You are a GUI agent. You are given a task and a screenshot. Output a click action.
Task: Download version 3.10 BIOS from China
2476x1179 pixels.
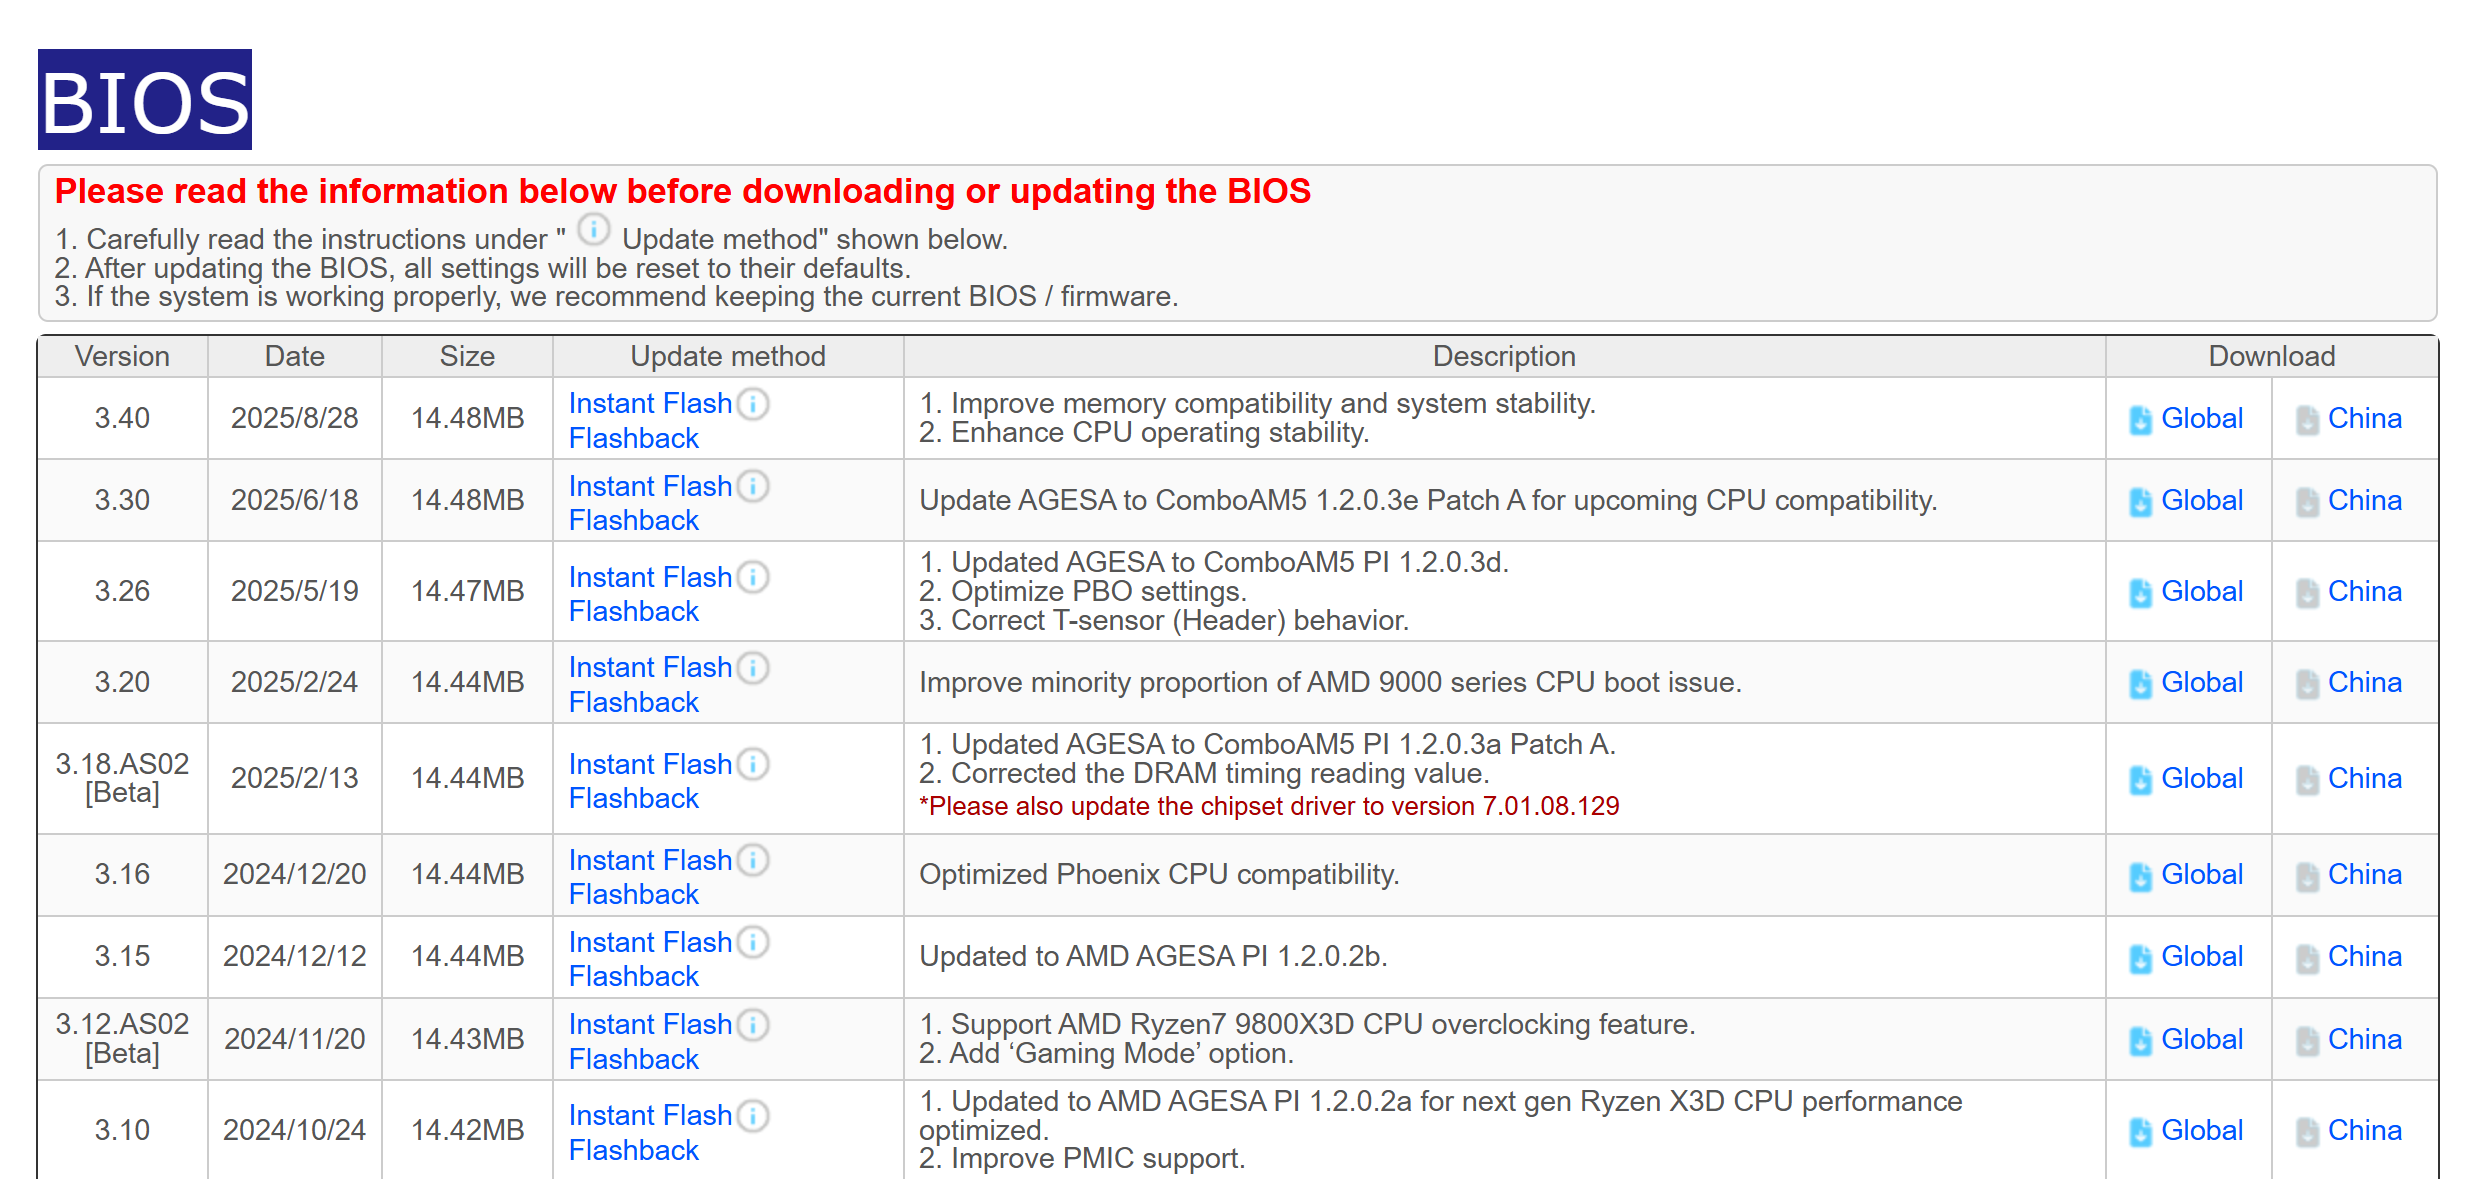[2364, 1130]
